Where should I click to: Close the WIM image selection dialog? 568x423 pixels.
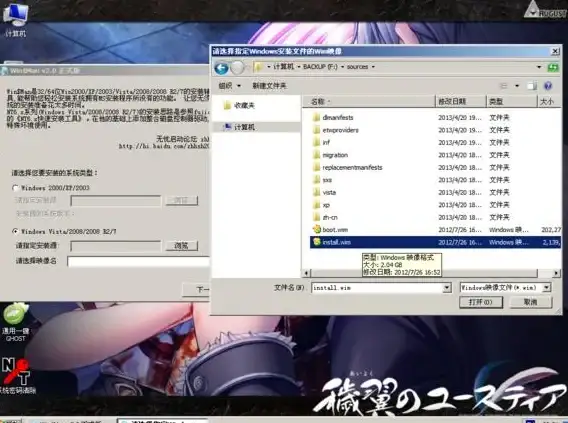click(555, 51)
